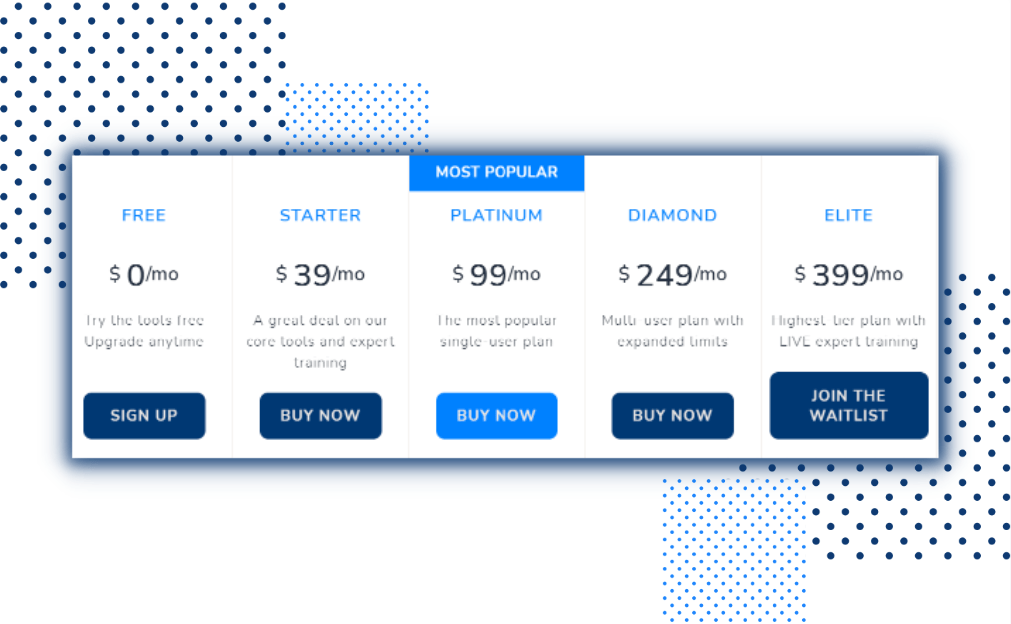Select the $39/mo price text
This screenshot has width=1011, height=624.
[320, 274]
